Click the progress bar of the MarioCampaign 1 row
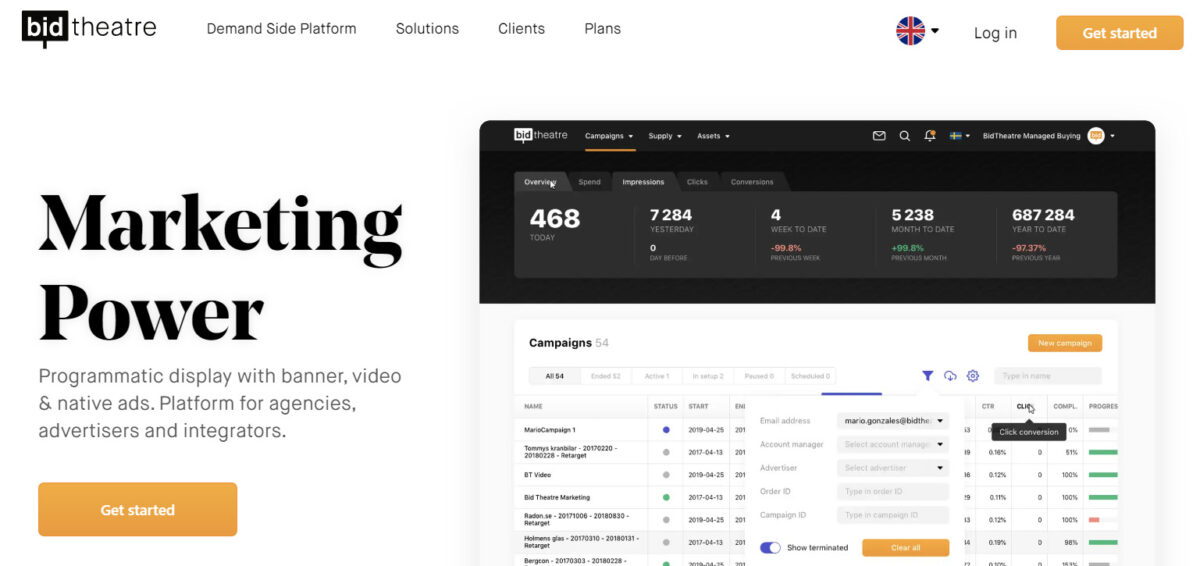This screenshot has width=1200, height=566. (x=1099, y=429)
